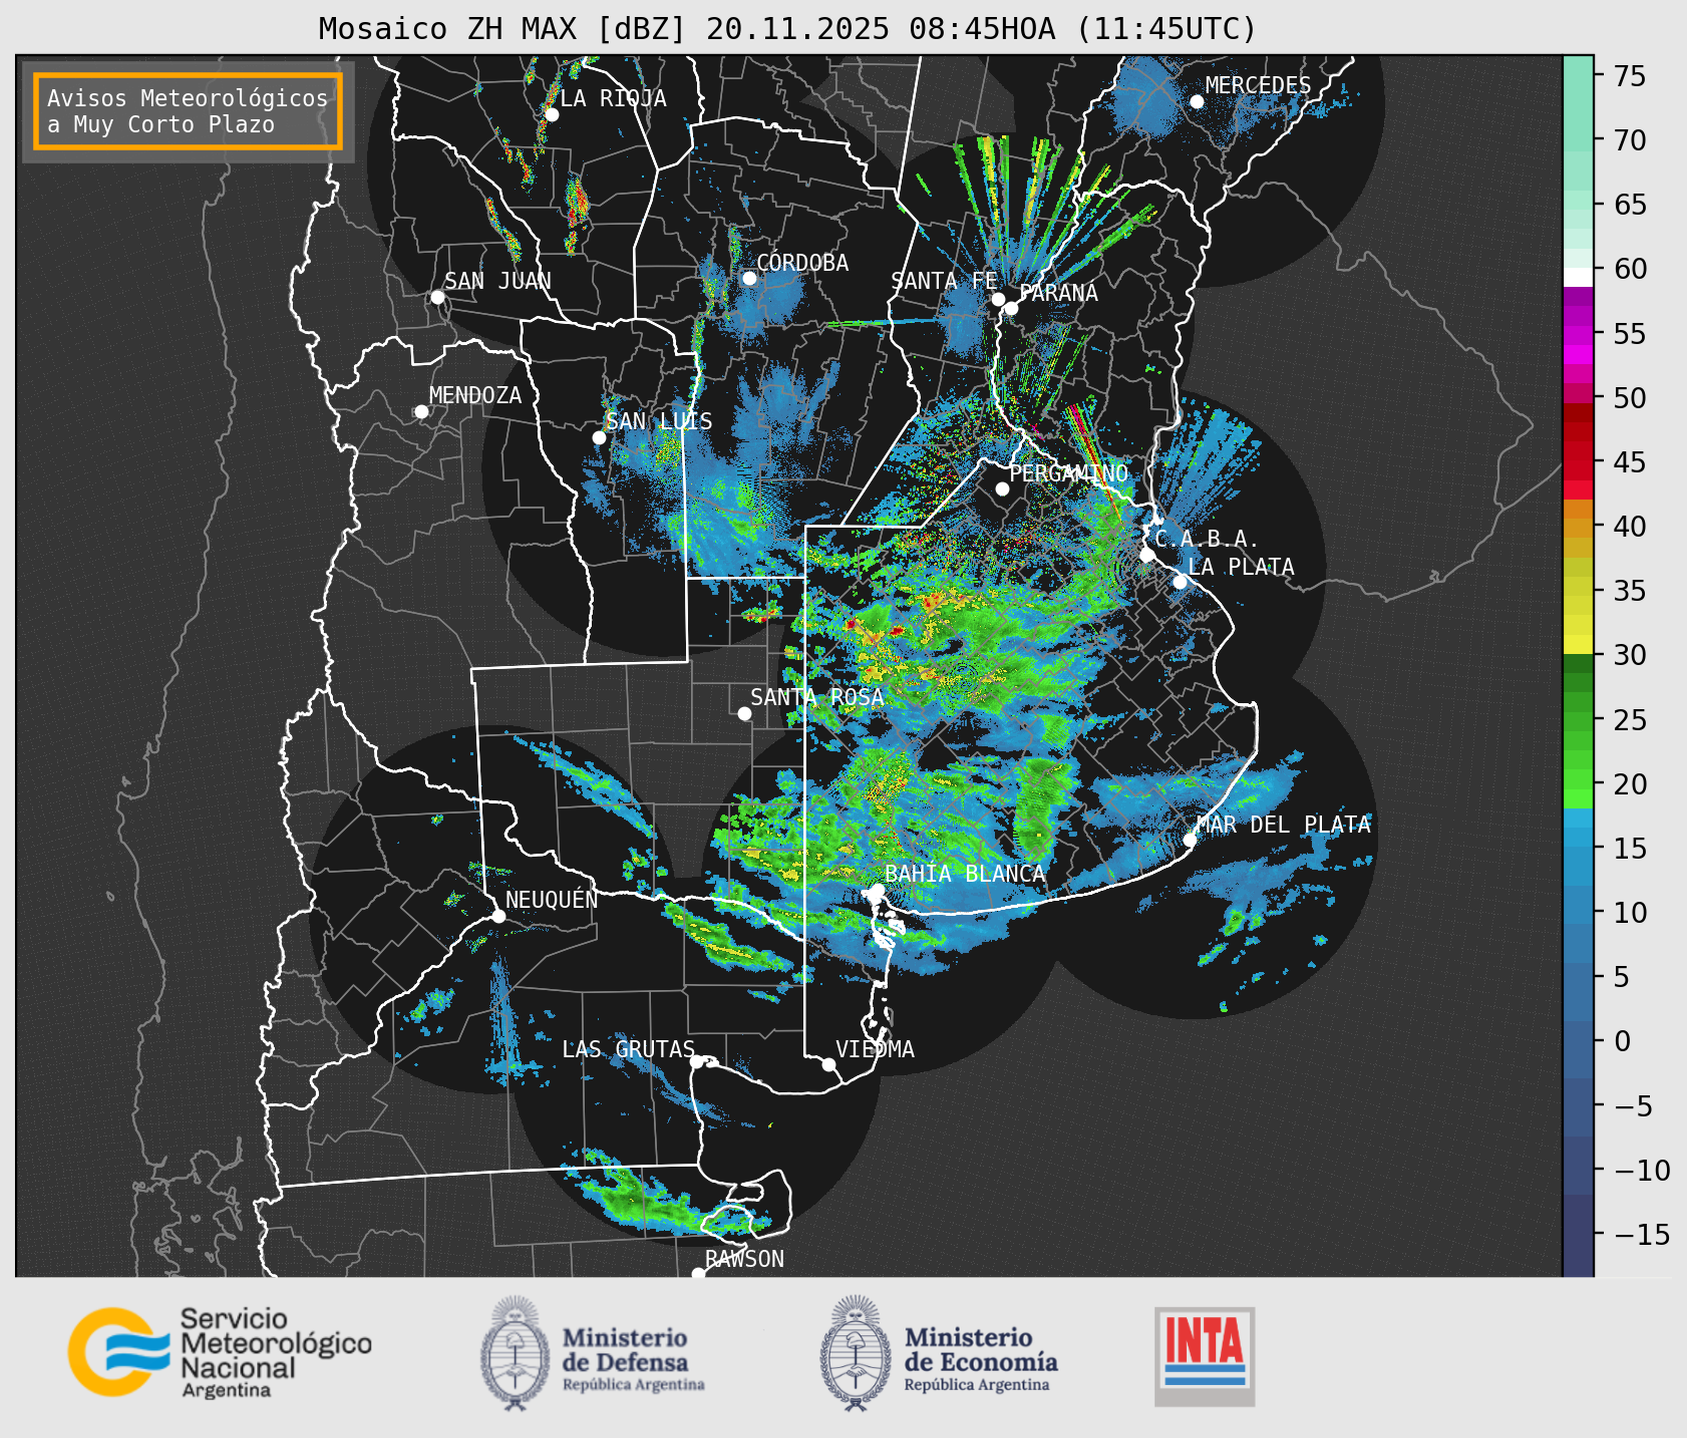Click the Neuquén city marker dot
The width and height of the screenshot is (1687, 1438).
point(498,916)
